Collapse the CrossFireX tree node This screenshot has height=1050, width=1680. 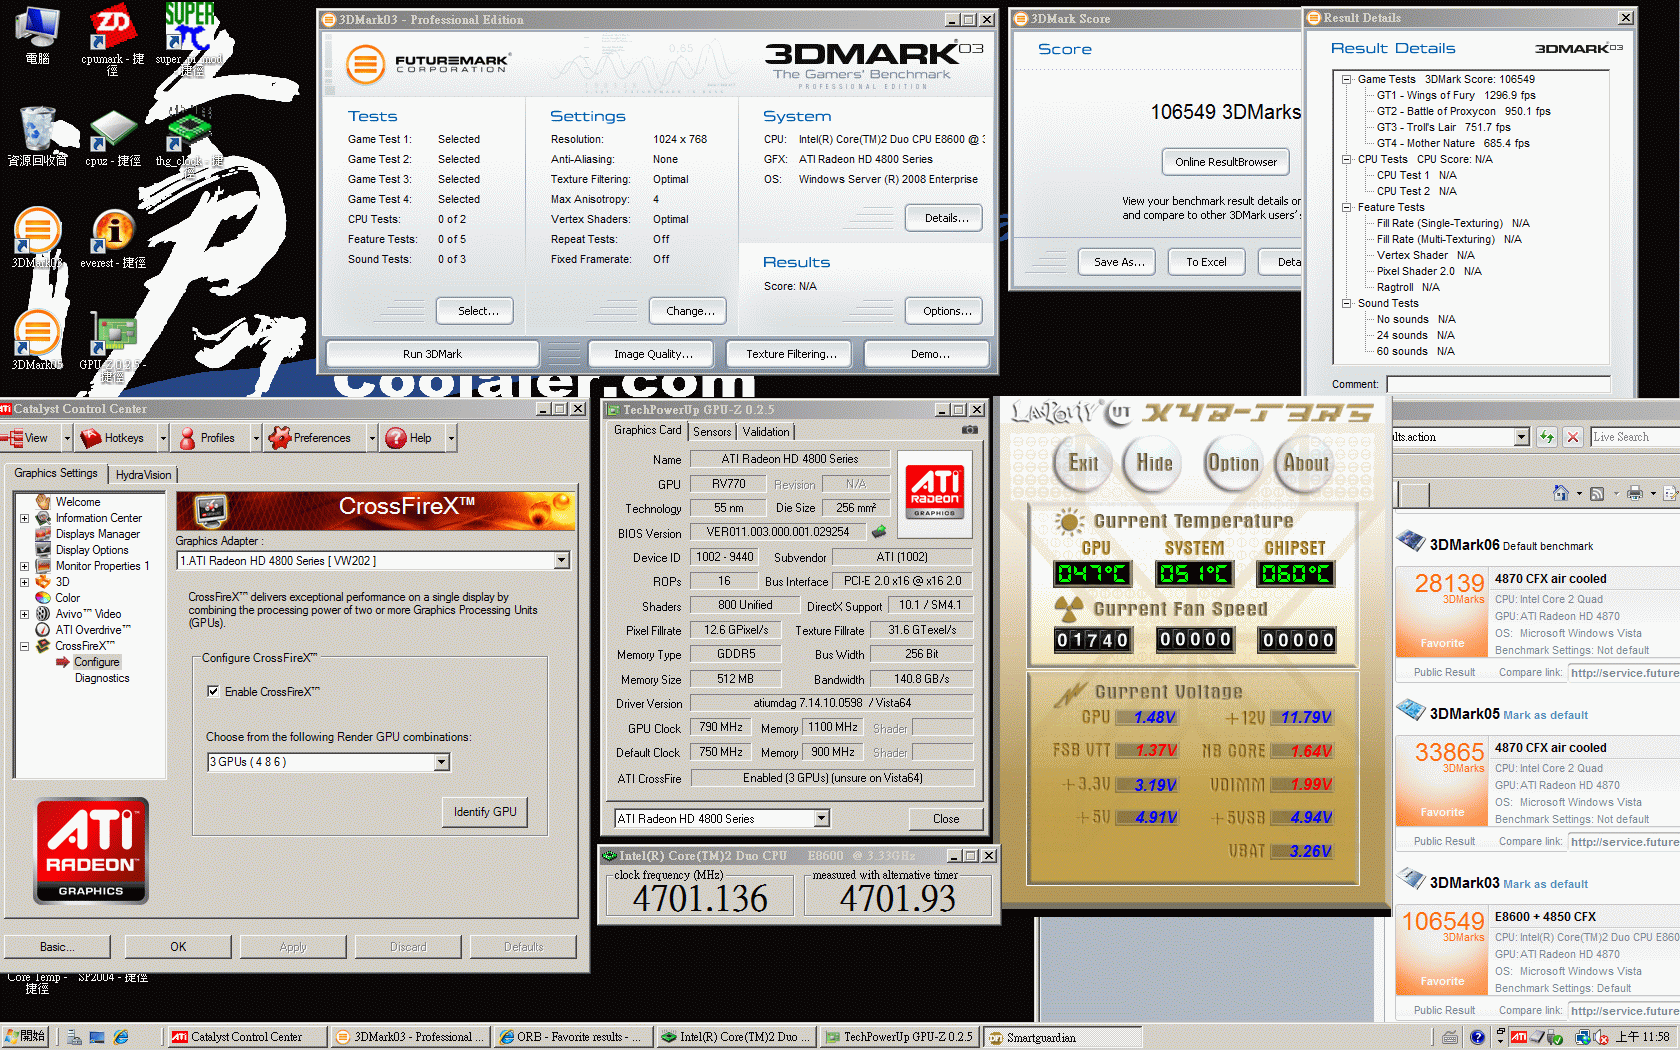click(24, 646)
